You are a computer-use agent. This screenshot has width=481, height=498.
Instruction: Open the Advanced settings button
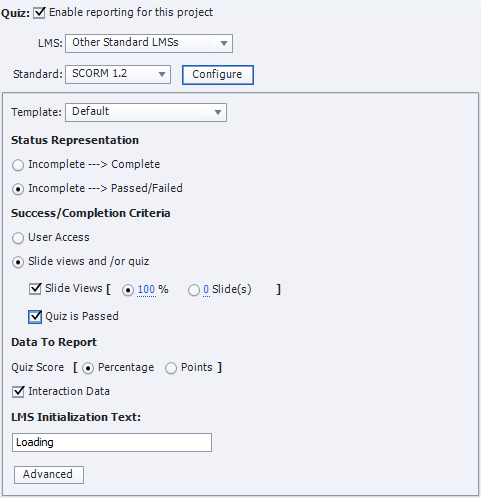[49, 475]
